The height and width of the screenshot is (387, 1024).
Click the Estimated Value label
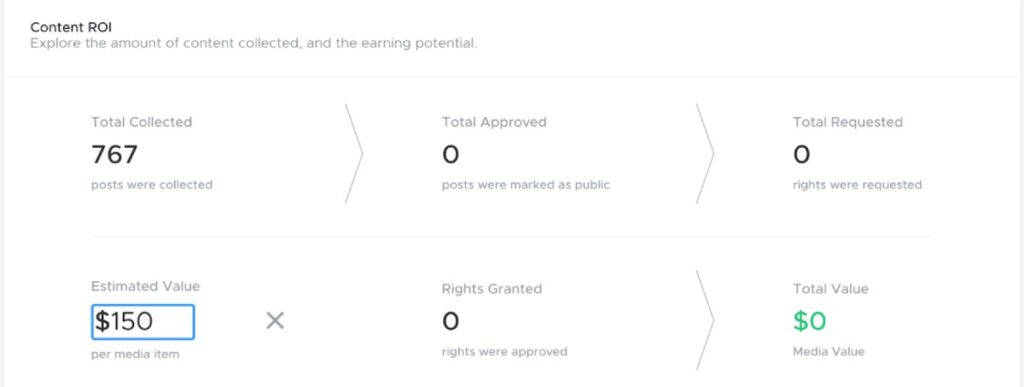(146, 286)
